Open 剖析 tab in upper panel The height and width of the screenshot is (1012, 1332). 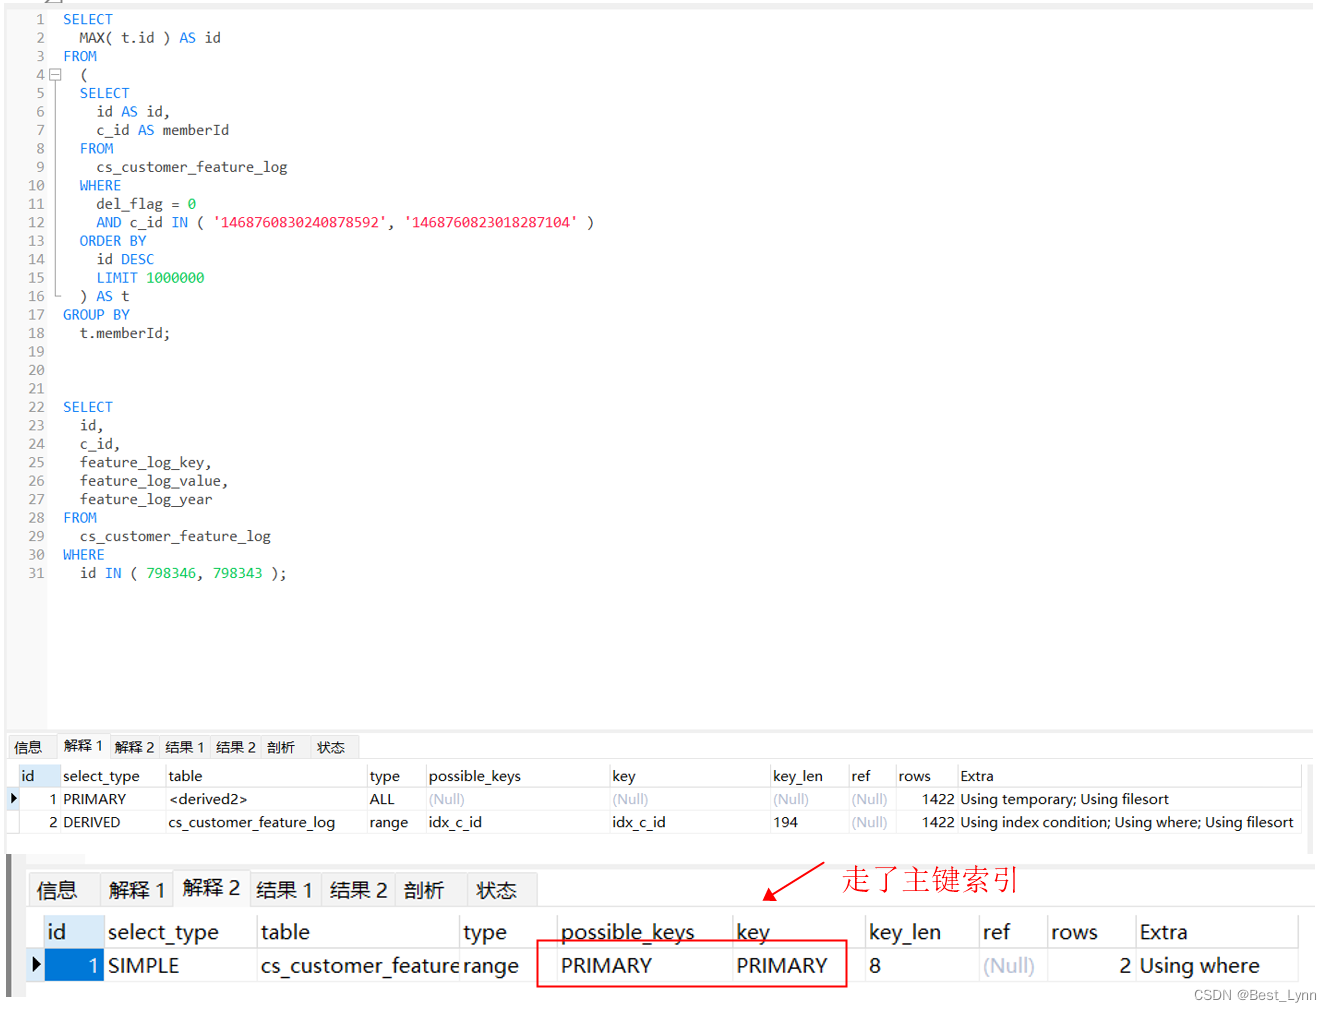click(281, 747)
